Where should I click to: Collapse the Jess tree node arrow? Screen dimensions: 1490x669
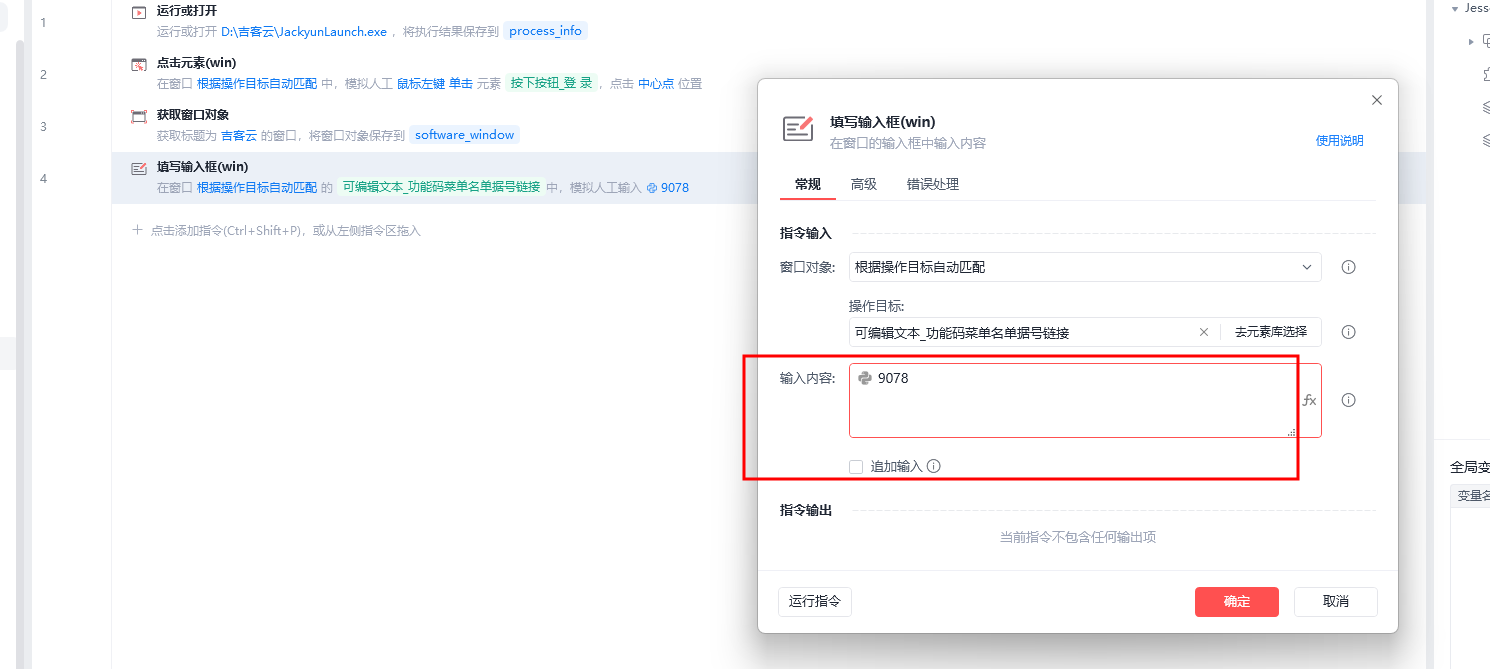(x=1456, y=8)
